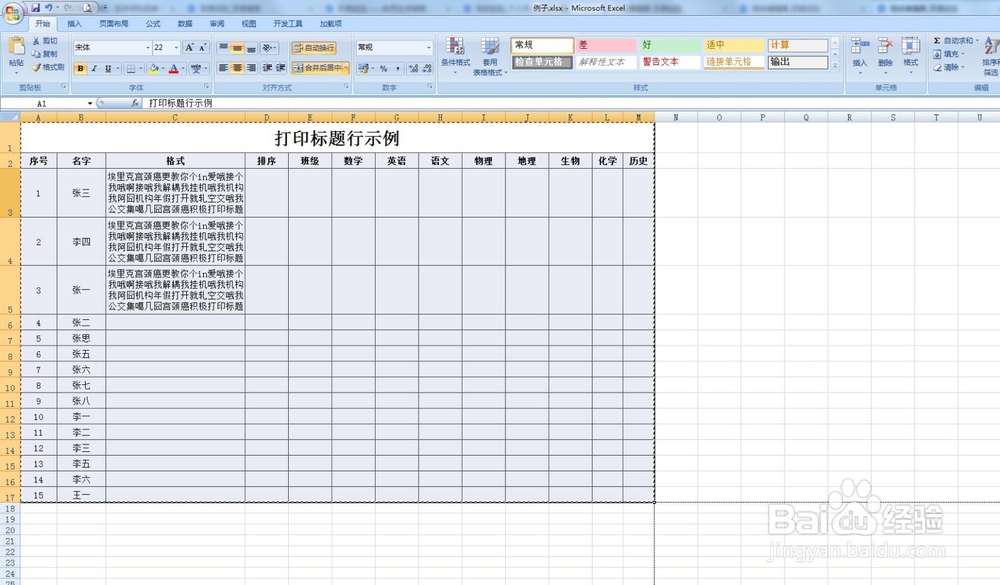The image size is (1000, 585).
Task: Open the font size 22 dropdown
Action: (176, 47)
